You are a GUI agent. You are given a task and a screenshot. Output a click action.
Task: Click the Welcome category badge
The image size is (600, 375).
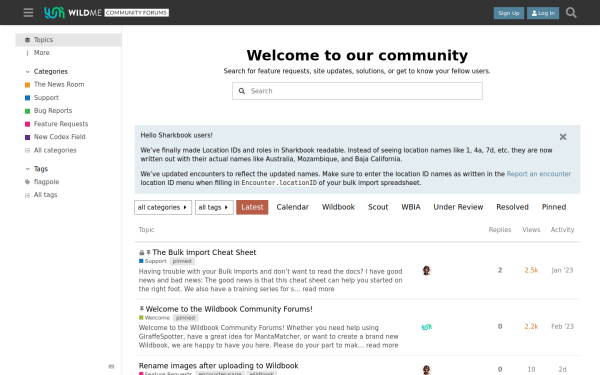click(154, 318)
